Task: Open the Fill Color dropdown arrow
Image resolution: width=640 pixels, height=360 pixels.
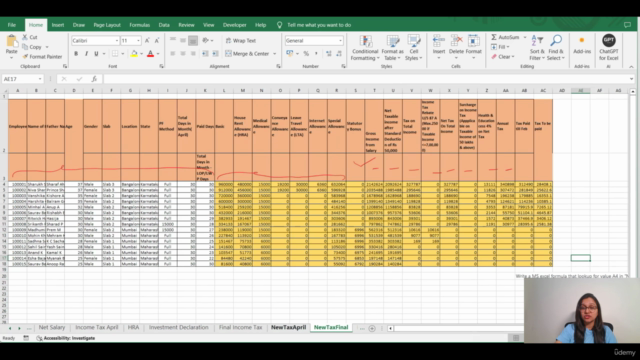Action: point(141,53)
